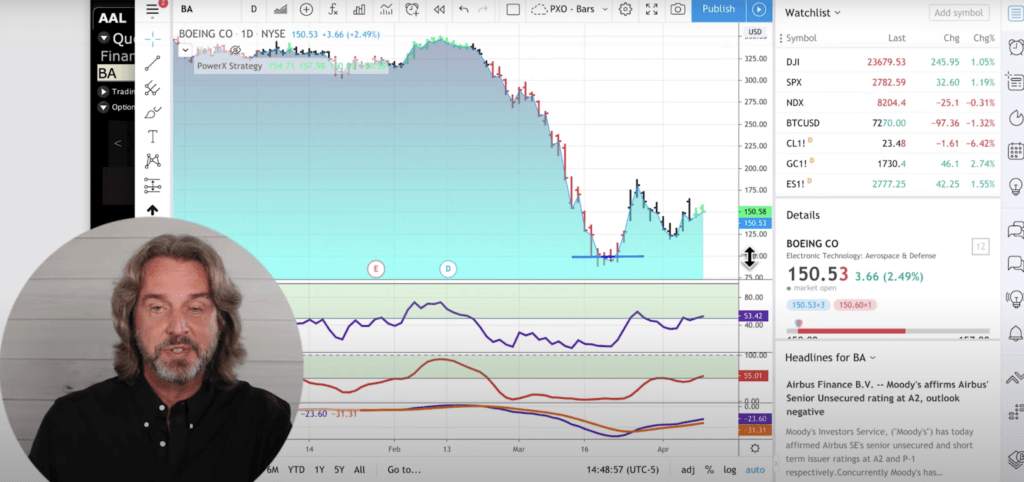This screenshot has height=482, width=1024.
Task: Collapse the indicator legend chevron
Action: click(185, 50)
